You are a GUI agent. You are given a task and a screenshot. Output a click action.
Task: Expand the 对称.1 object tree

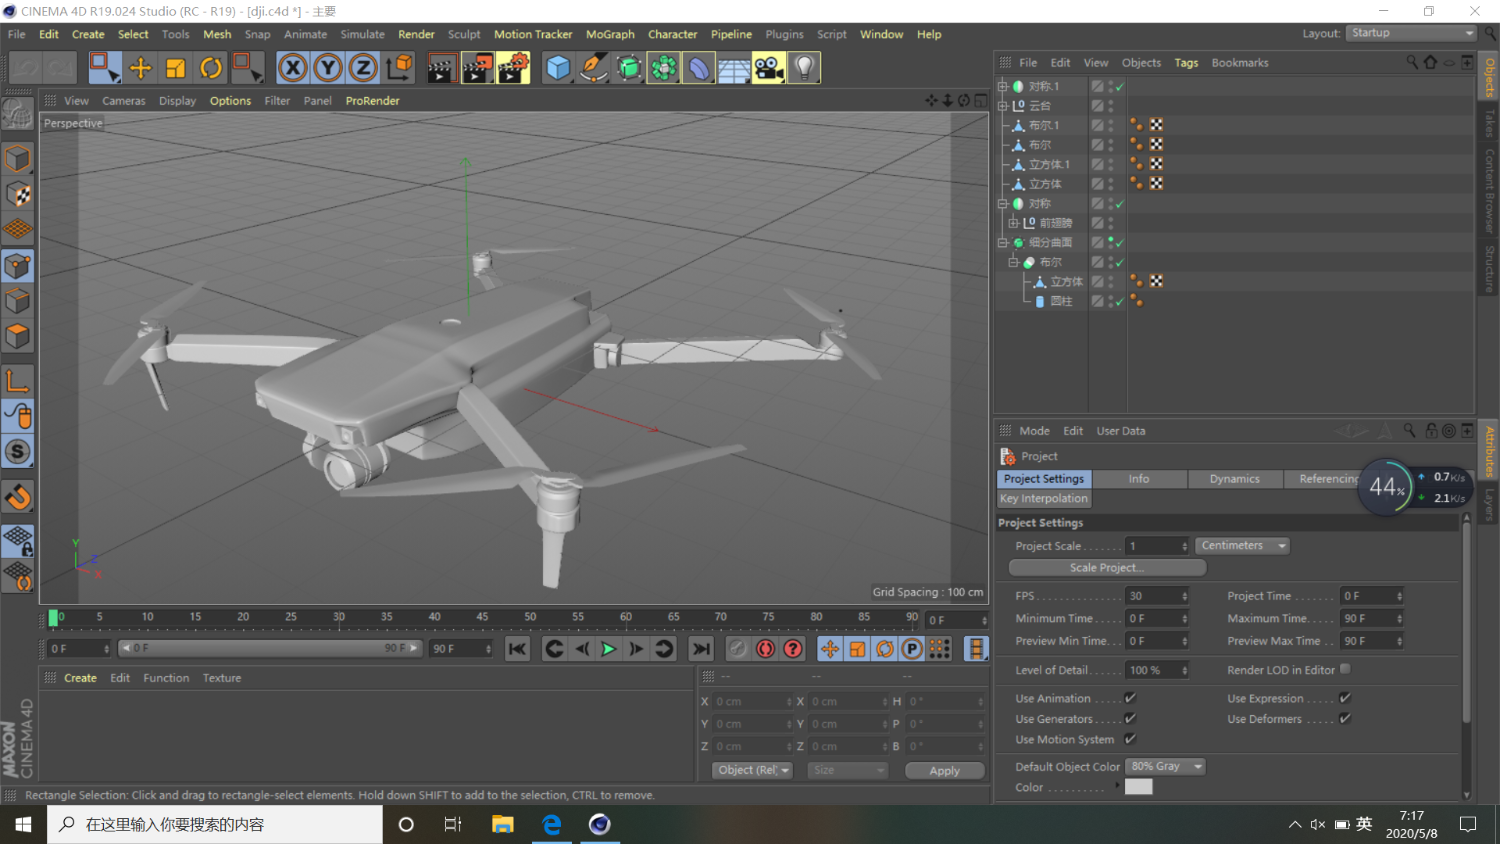[x=1003, y=86]
